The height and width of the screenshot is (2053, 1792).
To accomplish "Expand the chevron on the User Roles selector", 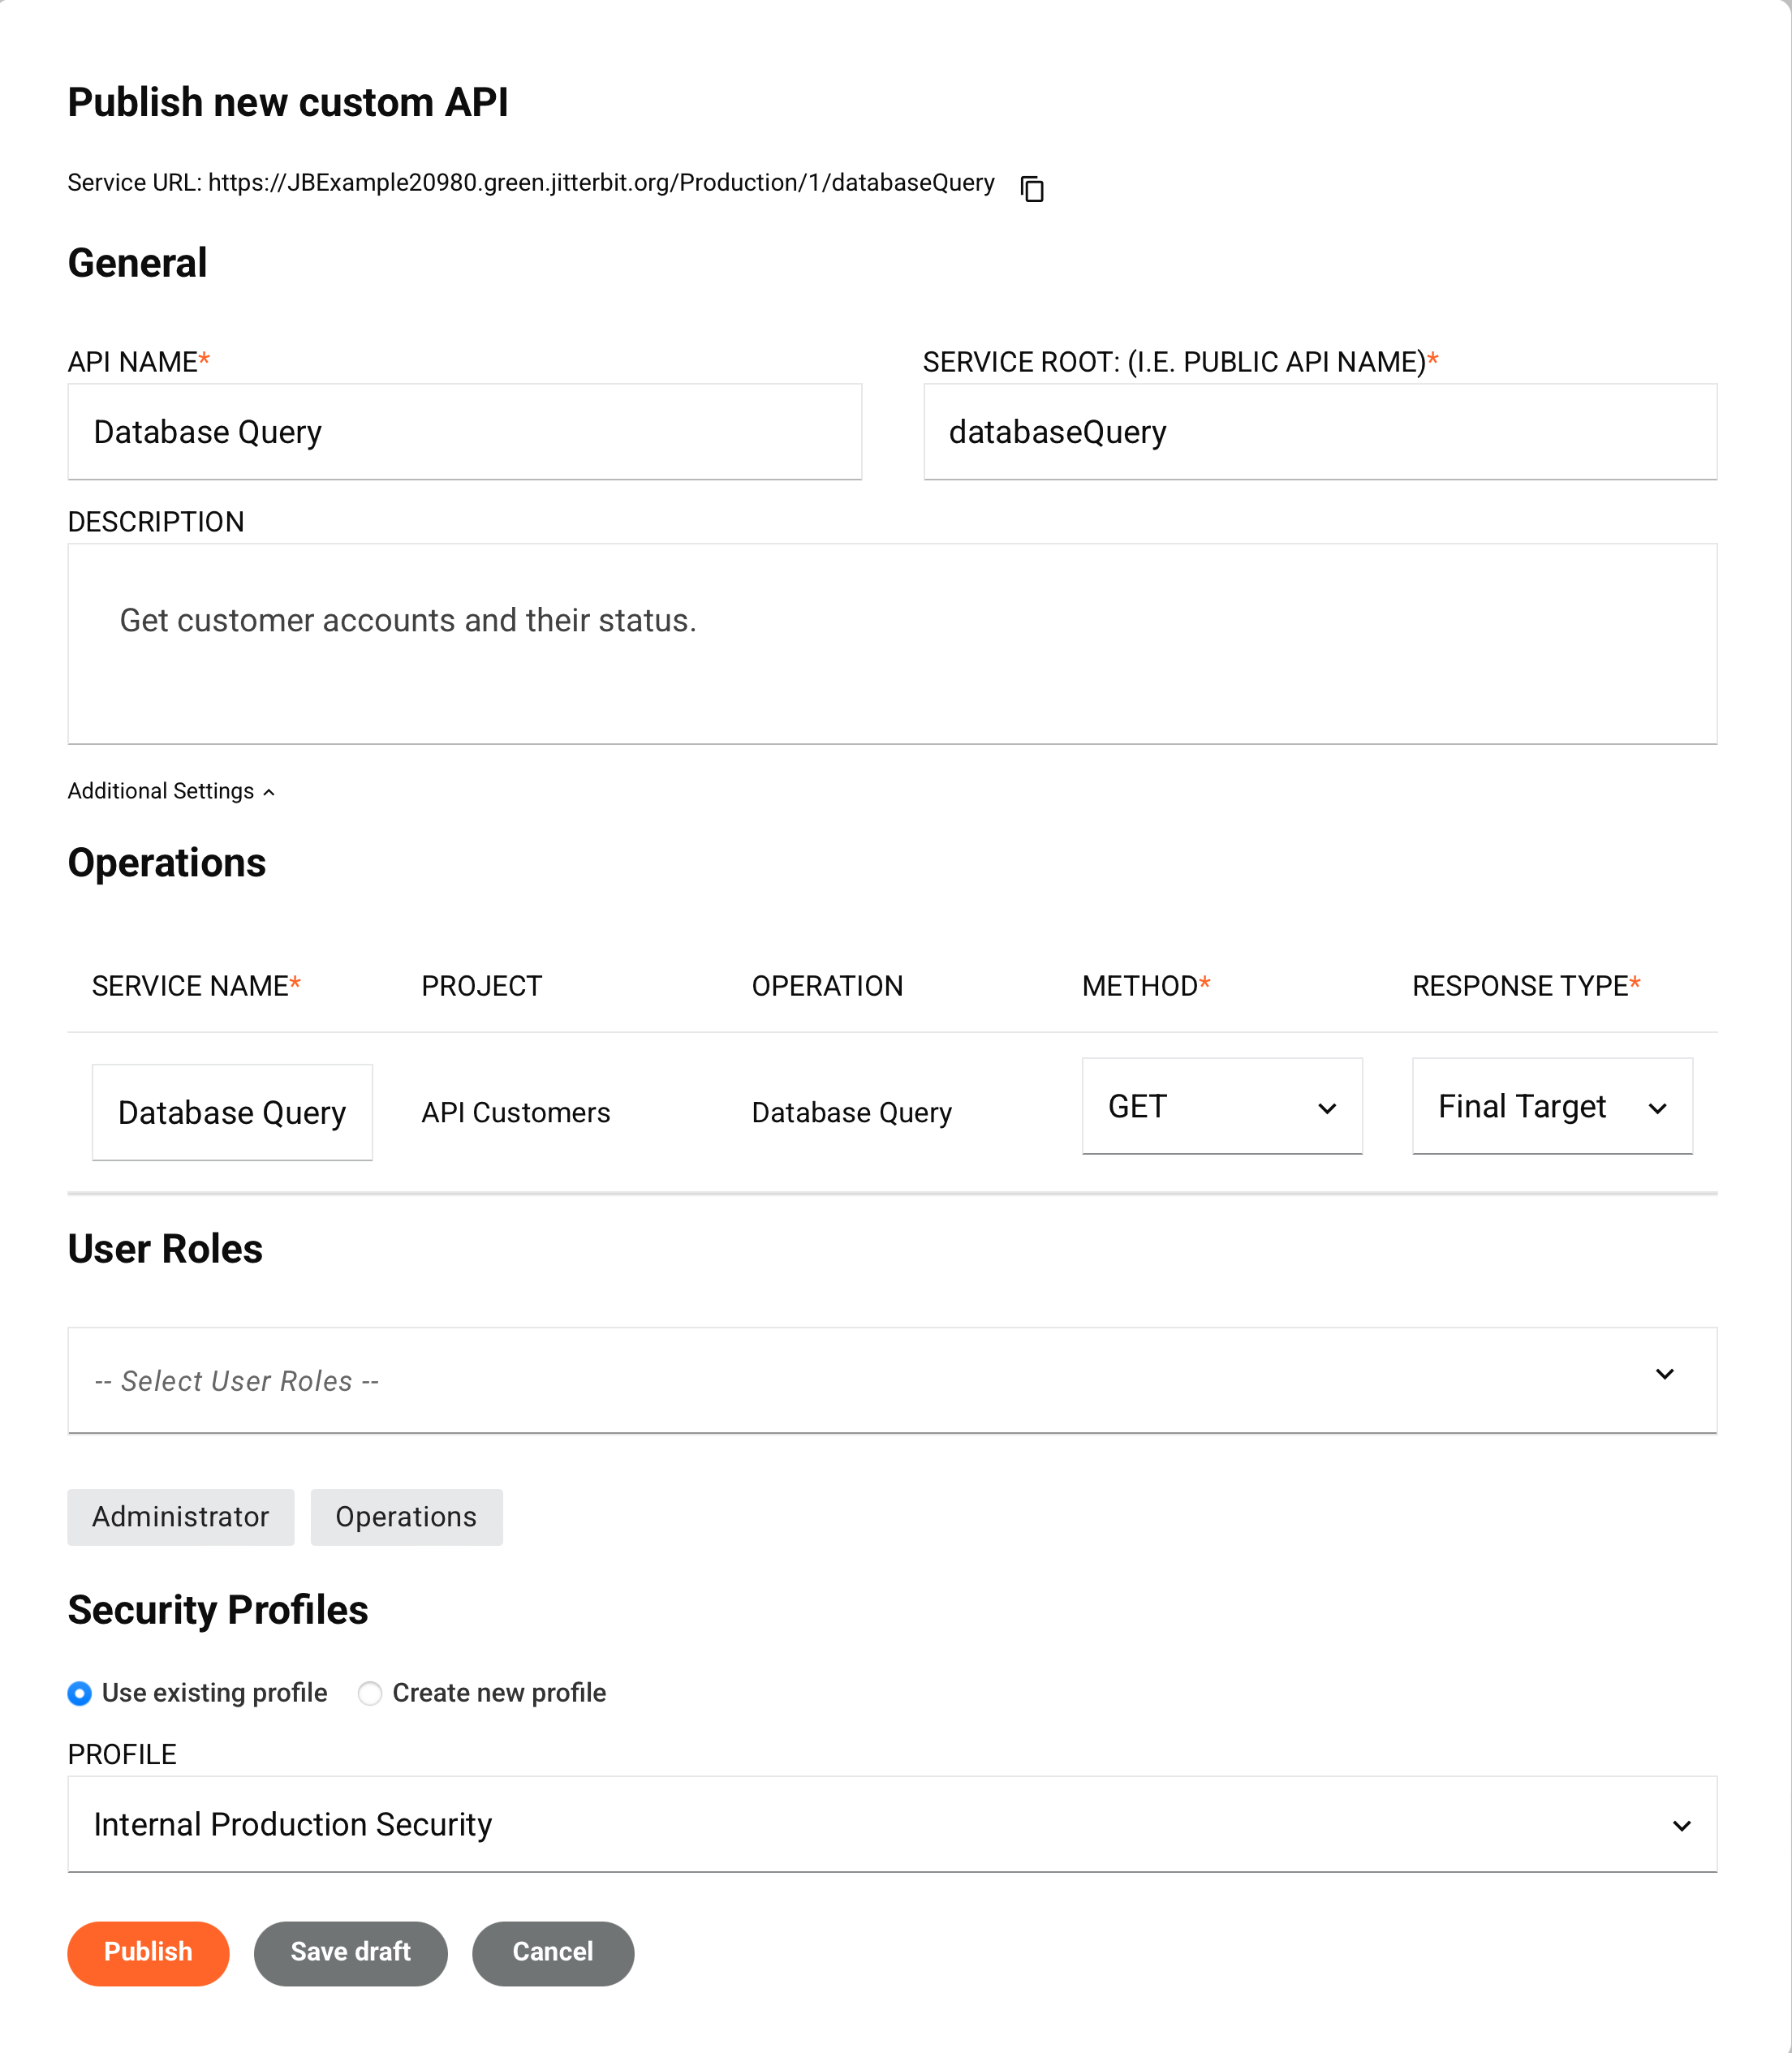I will click(x=1665, y=1374).
